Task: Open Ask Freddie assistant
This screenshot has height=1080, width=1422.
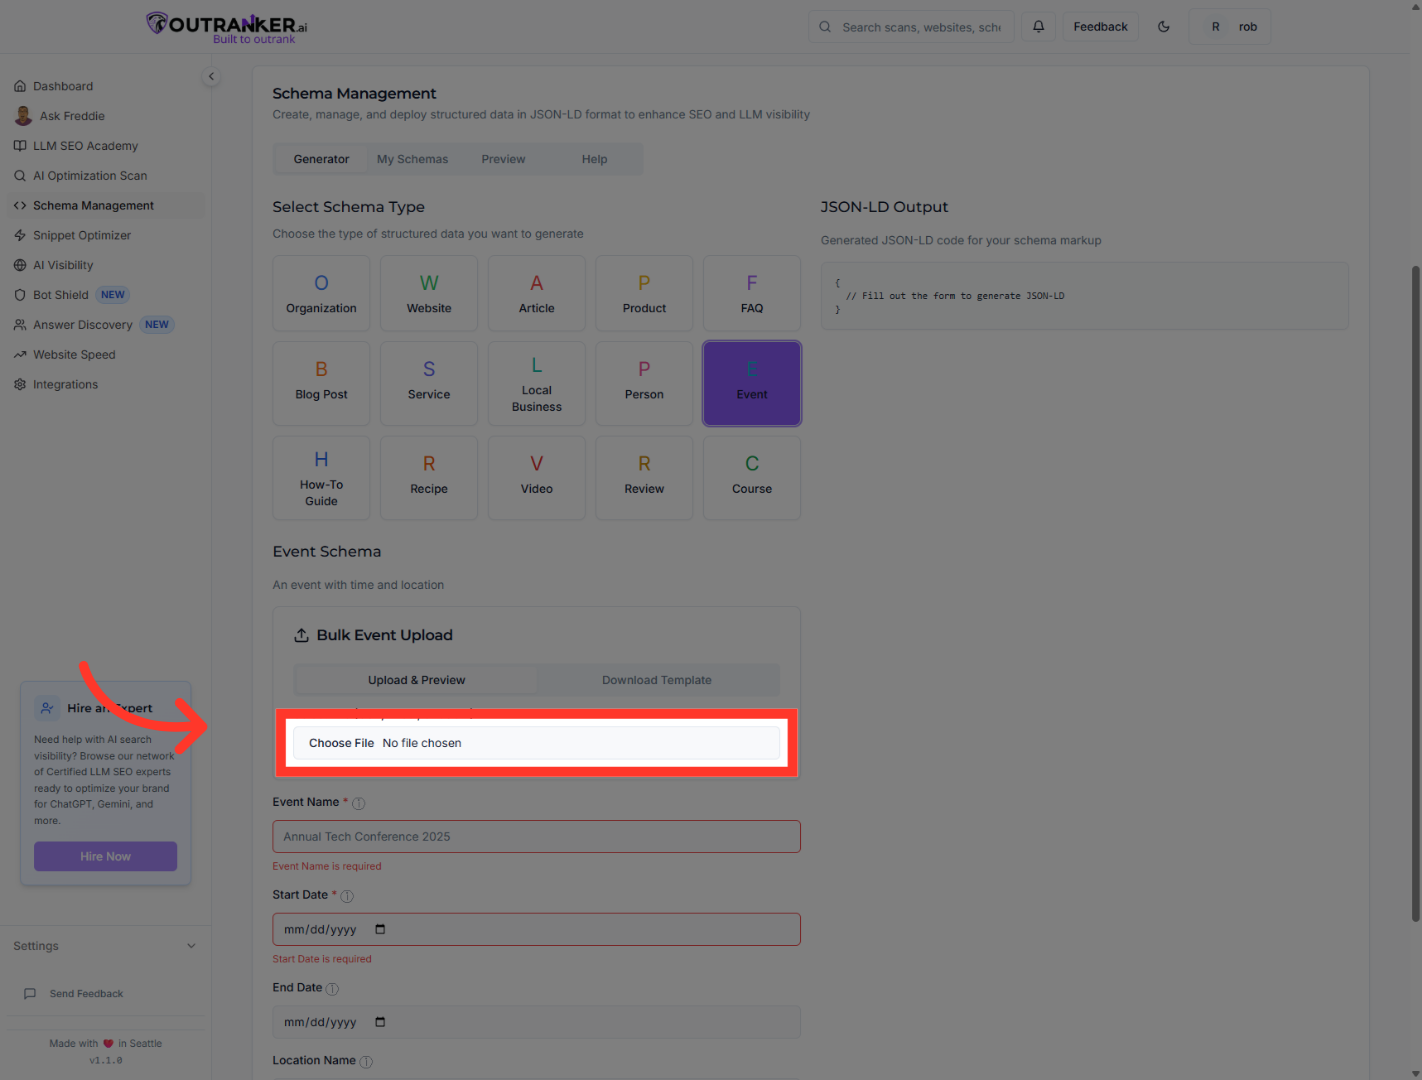Action: click(72, 116)
